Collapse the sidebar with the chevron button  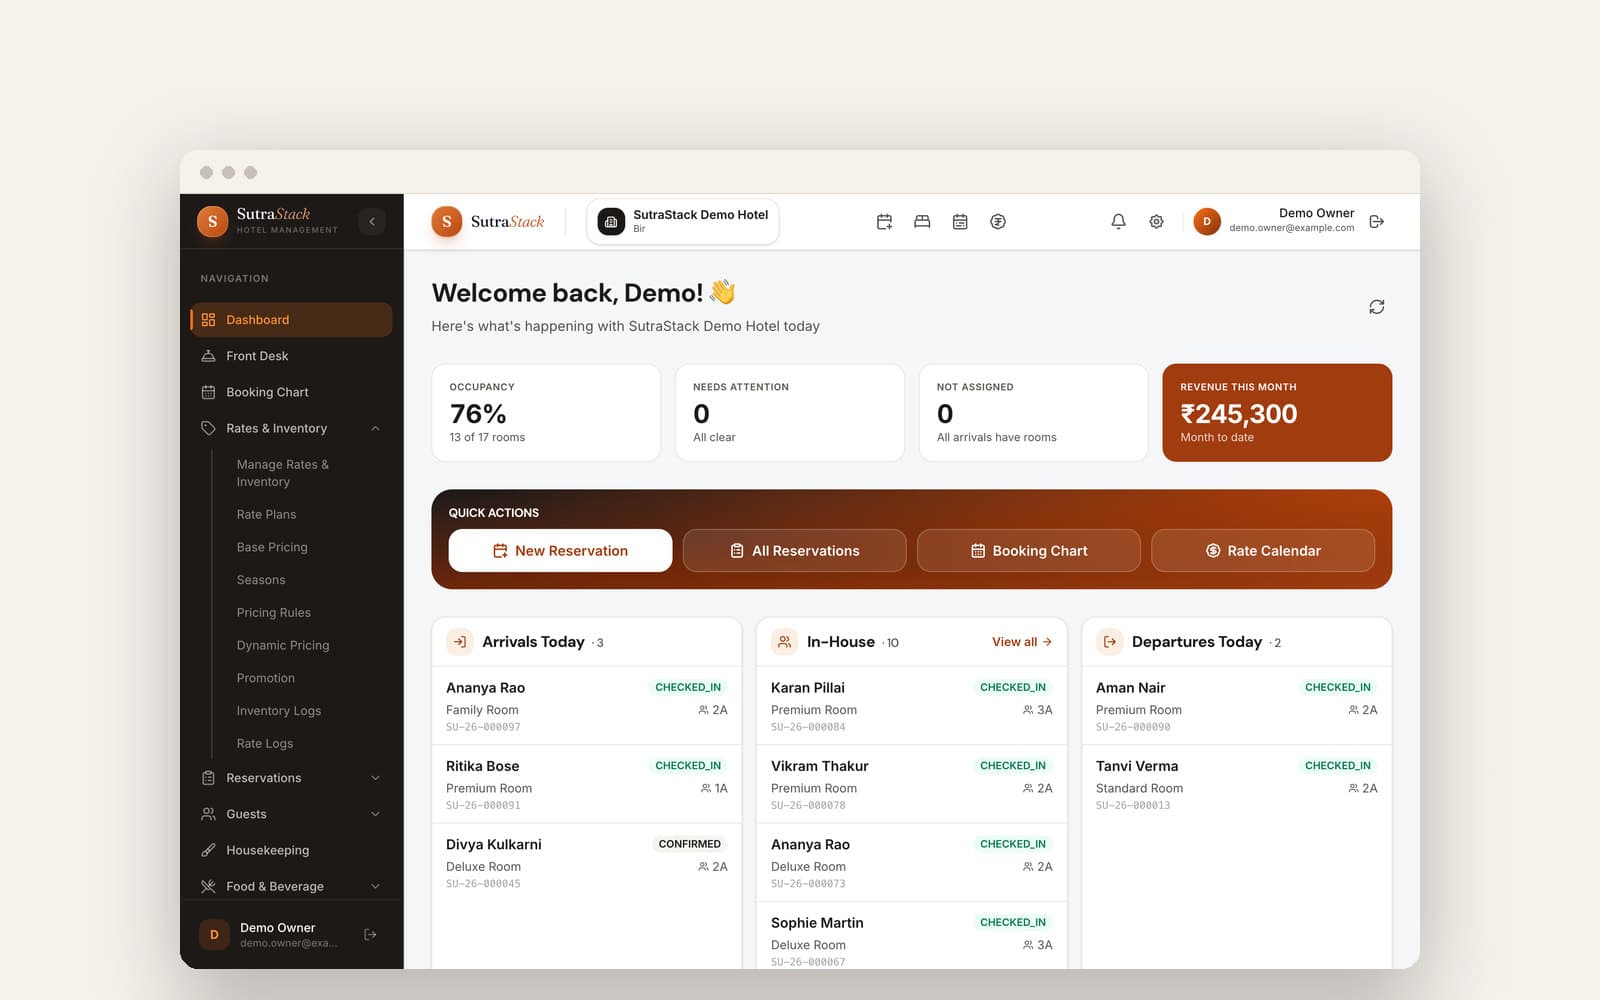point(372,221)
